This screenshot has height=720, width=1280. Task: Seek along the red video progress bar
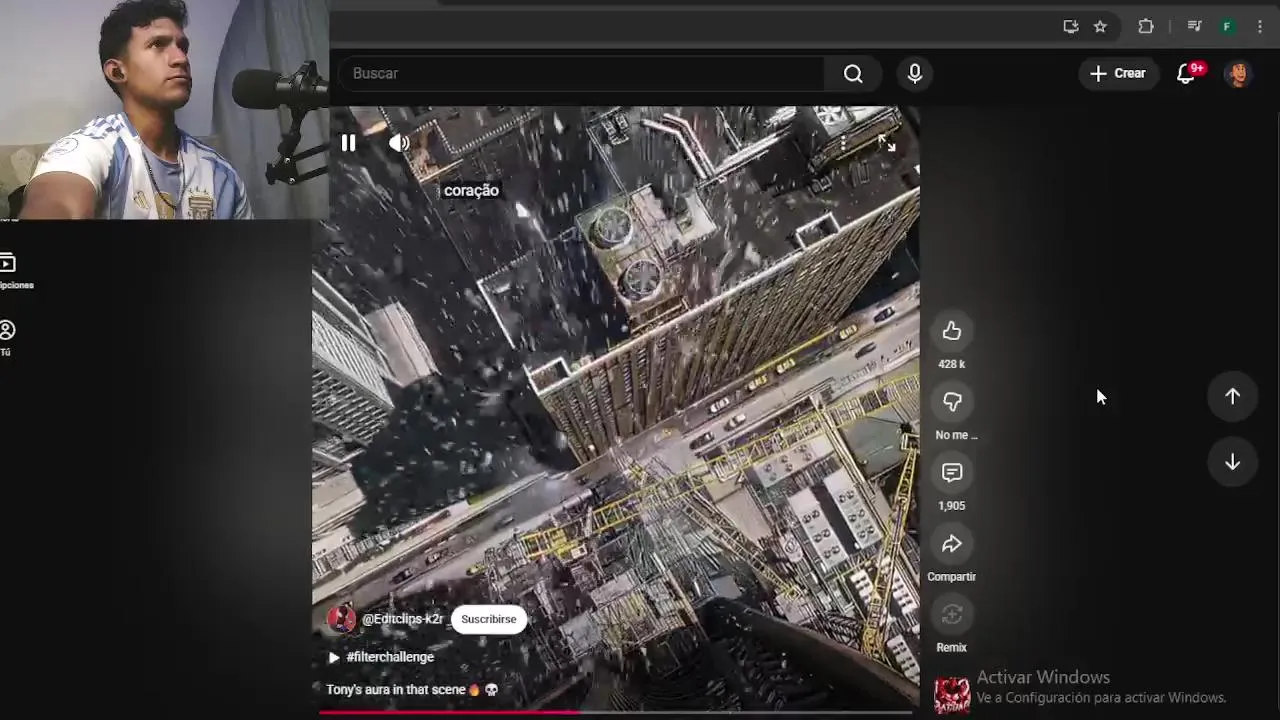(x=616, y=712)
